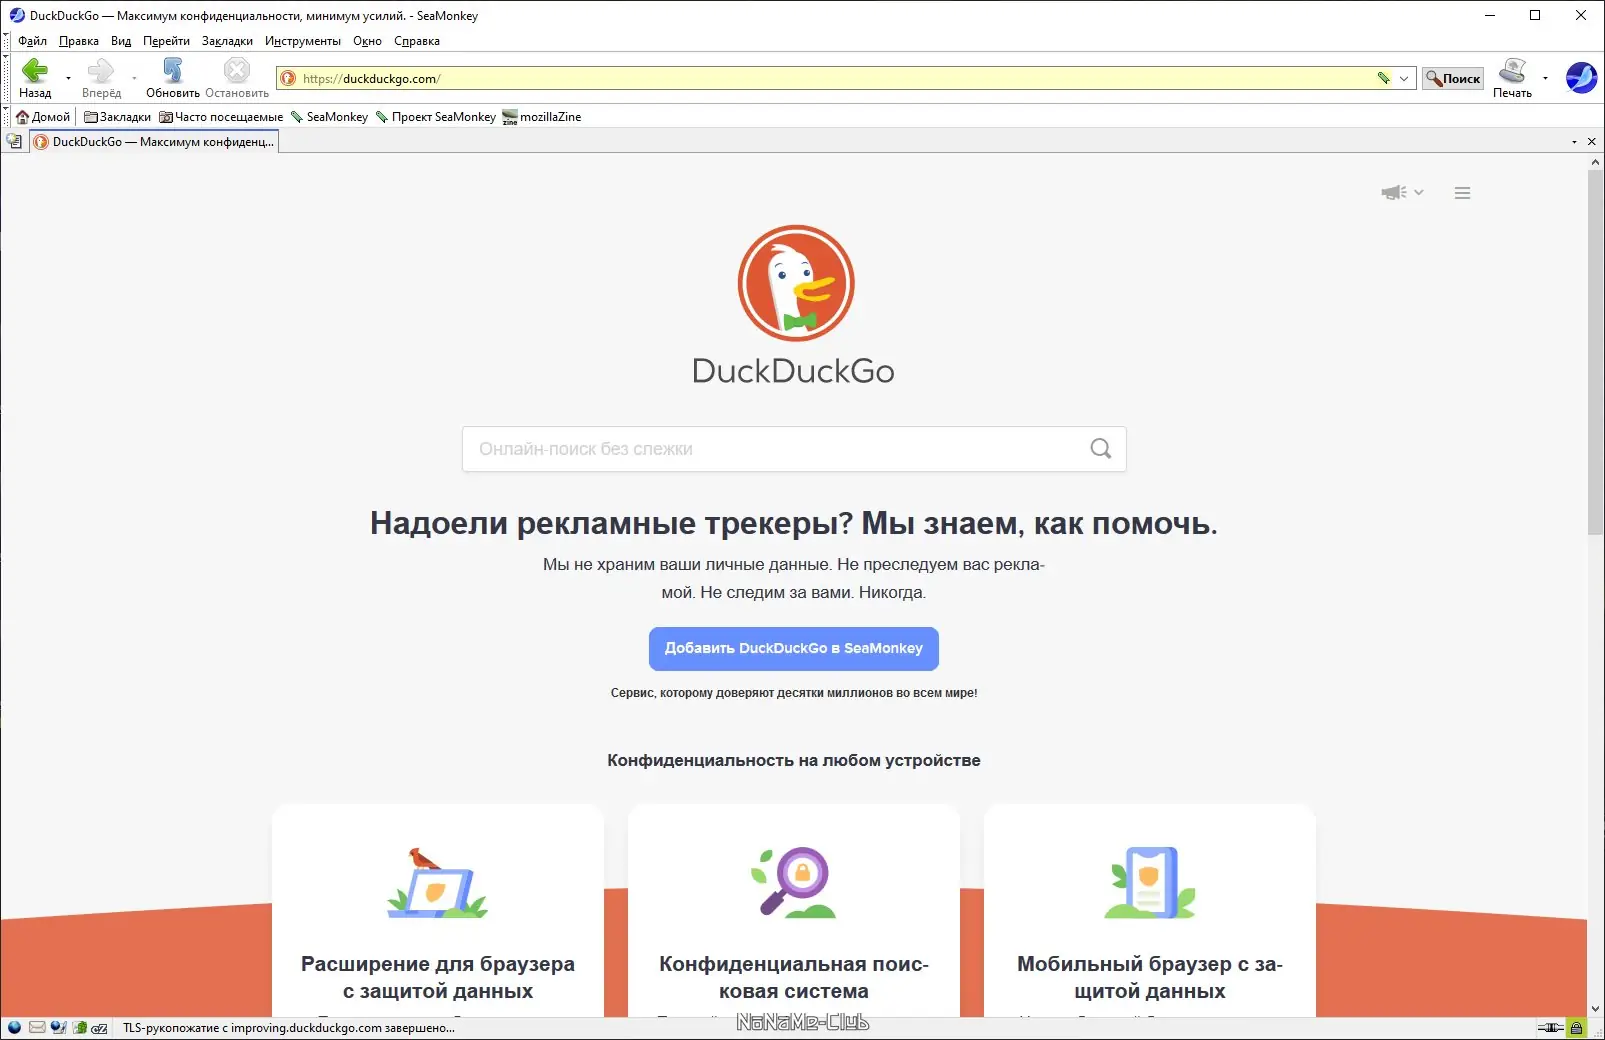Reload the page with Обновить
This screenshot has height=1040, width=1605.
173,77
